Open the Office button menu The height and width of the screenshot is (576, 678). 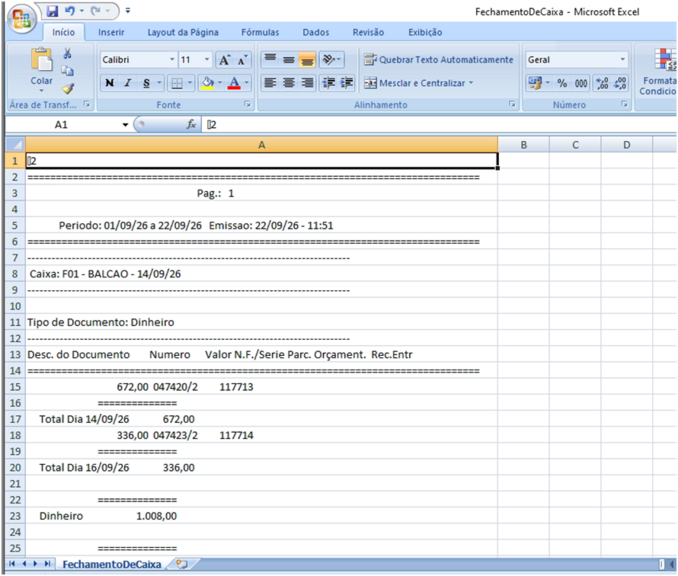click(x=22, y=19)
